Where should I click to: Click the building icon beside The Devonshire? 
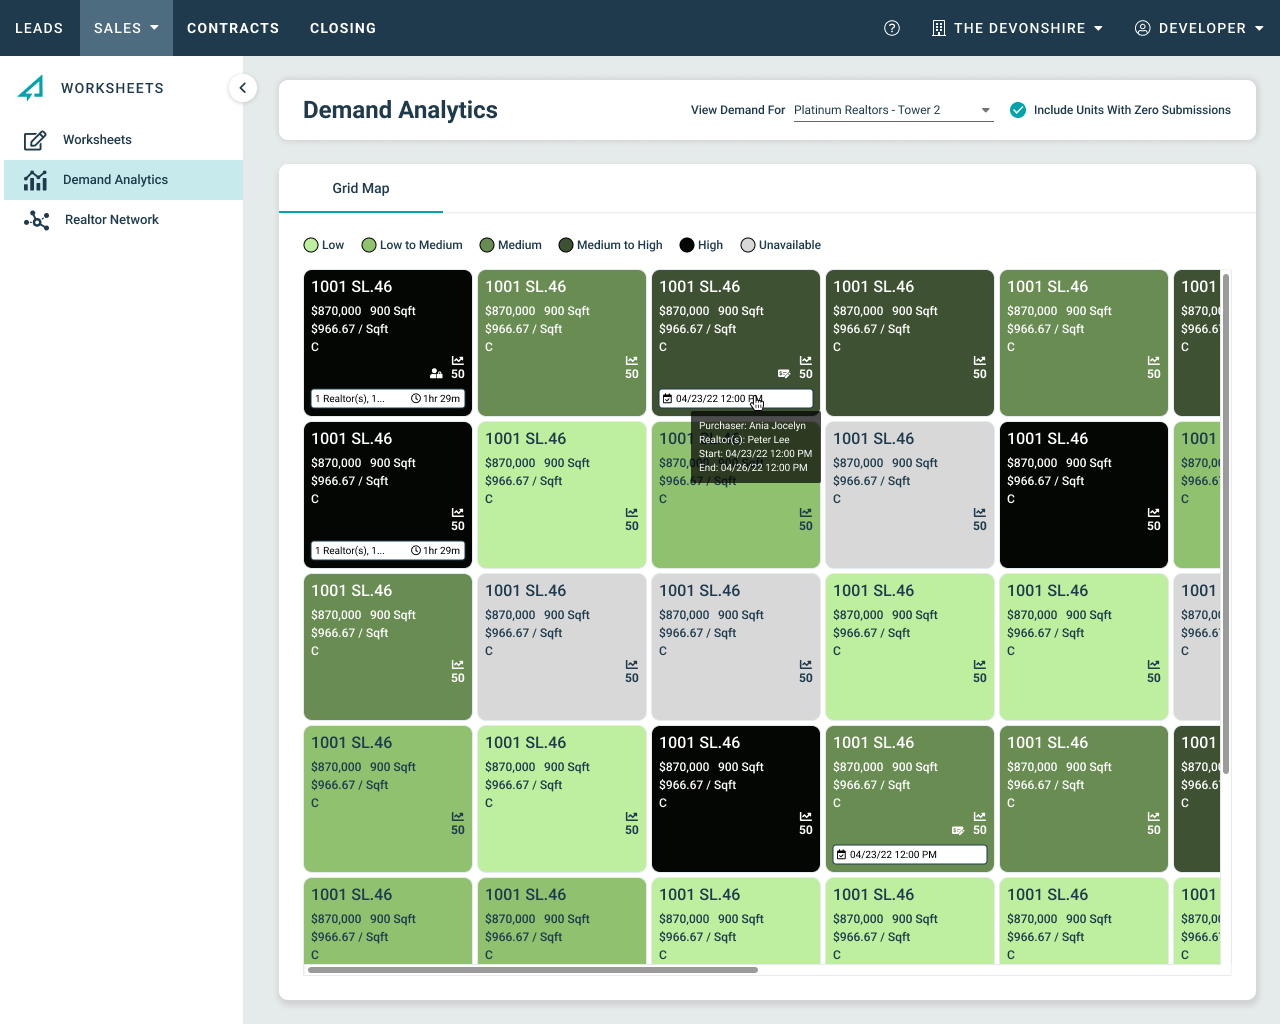[938, 28]
